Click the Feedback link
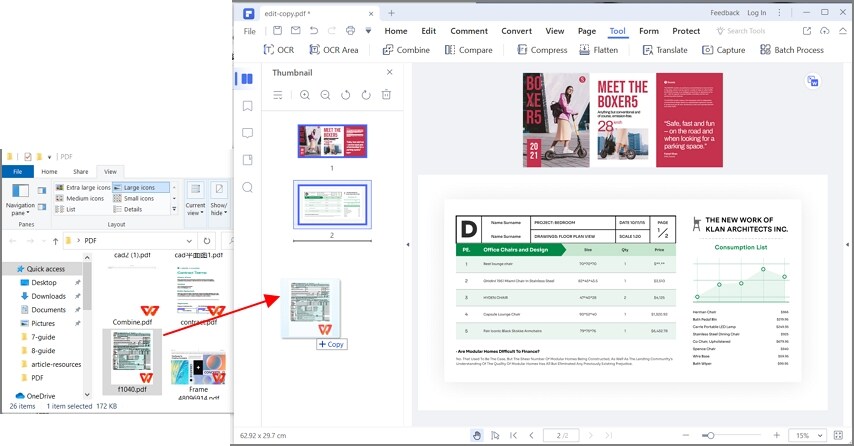The width and height of the screenshot is (854, 446). click(x=724, y=13)
